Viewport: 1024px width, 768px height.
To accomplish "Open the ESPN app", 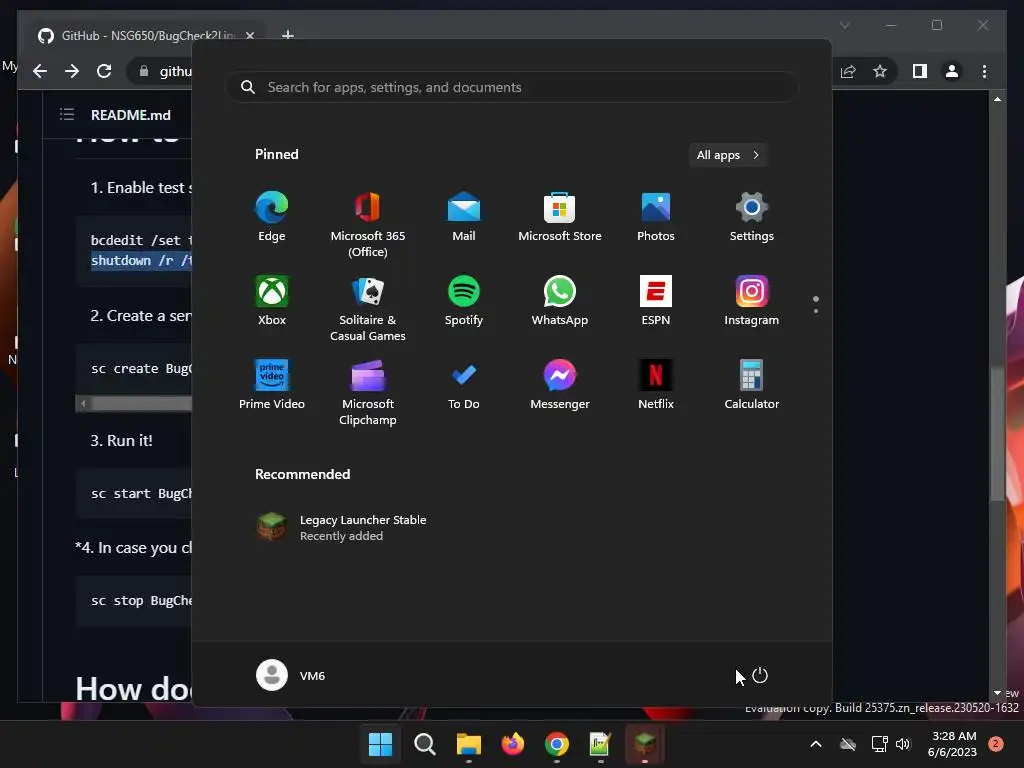I will point(656,301).
